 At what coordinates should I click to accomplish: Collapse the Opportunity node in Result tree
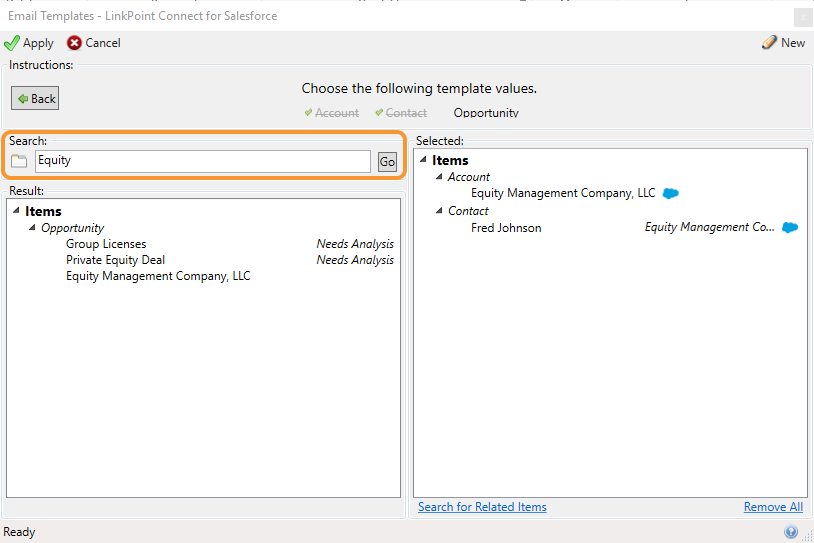coord(32,227)
